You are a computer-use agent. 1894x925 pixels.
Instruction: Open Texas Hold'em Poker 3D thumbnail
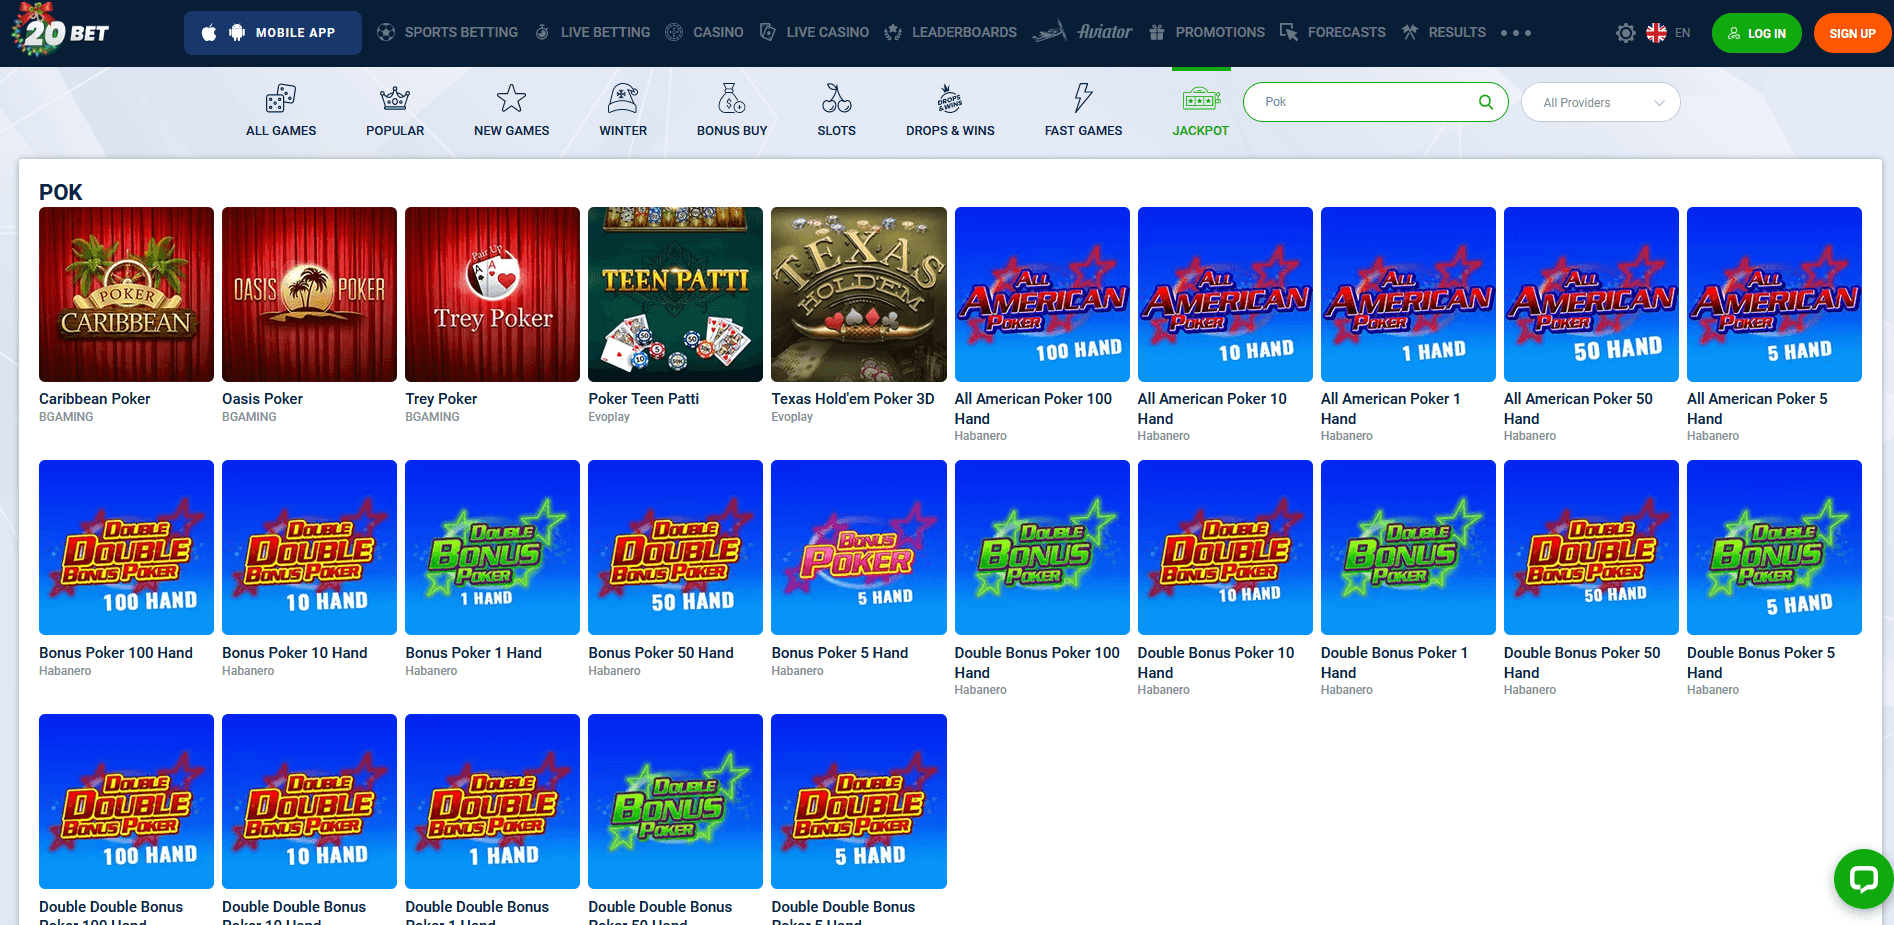tap(858, 294)
